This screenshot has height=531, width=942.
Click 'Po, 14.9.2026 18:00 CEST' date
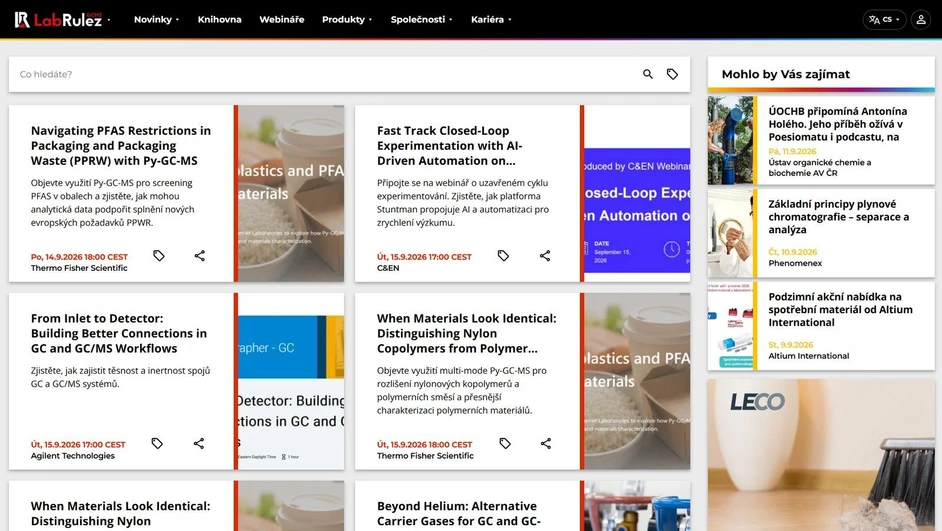click(x=79, y=256)
